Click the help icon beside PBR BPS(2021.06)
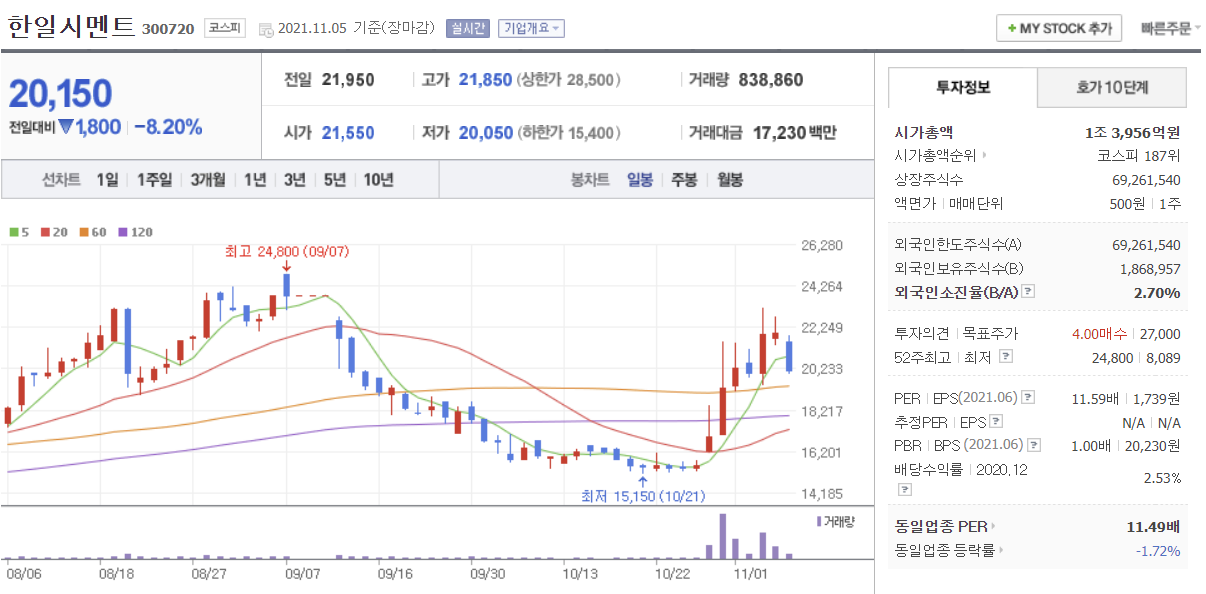Viewport: 1206px width, 594px height. [1034, 445]
